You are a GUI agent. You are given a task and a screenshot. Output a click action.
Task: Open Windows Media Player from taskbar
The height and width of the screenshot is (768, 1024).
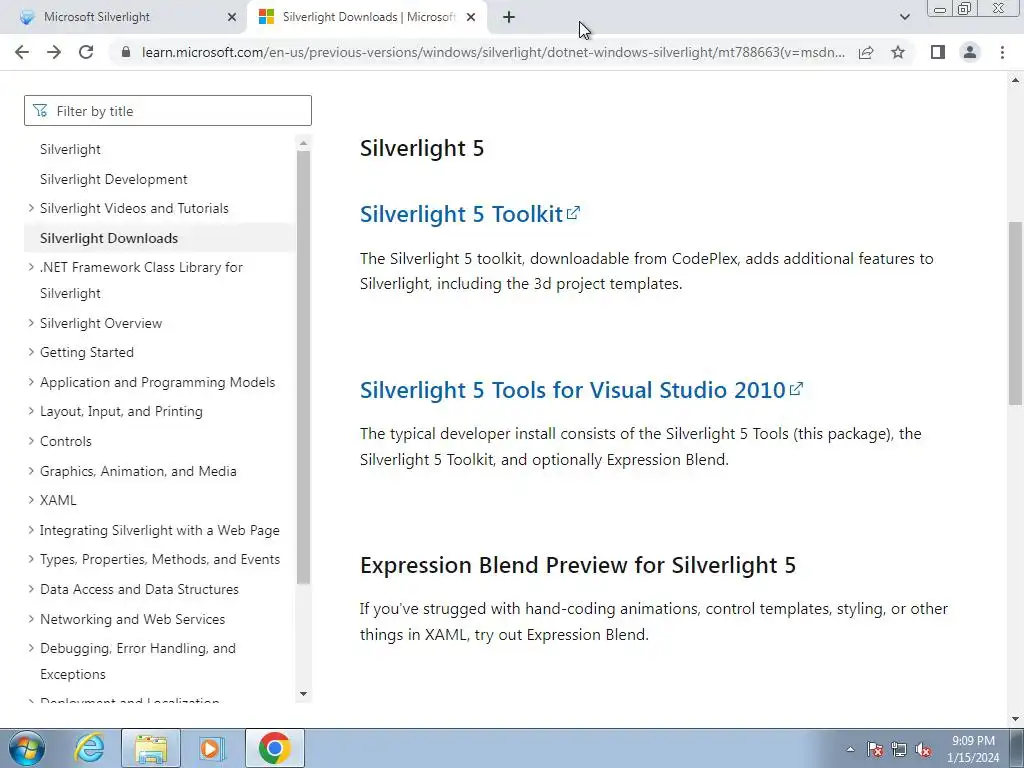point(212,748)
